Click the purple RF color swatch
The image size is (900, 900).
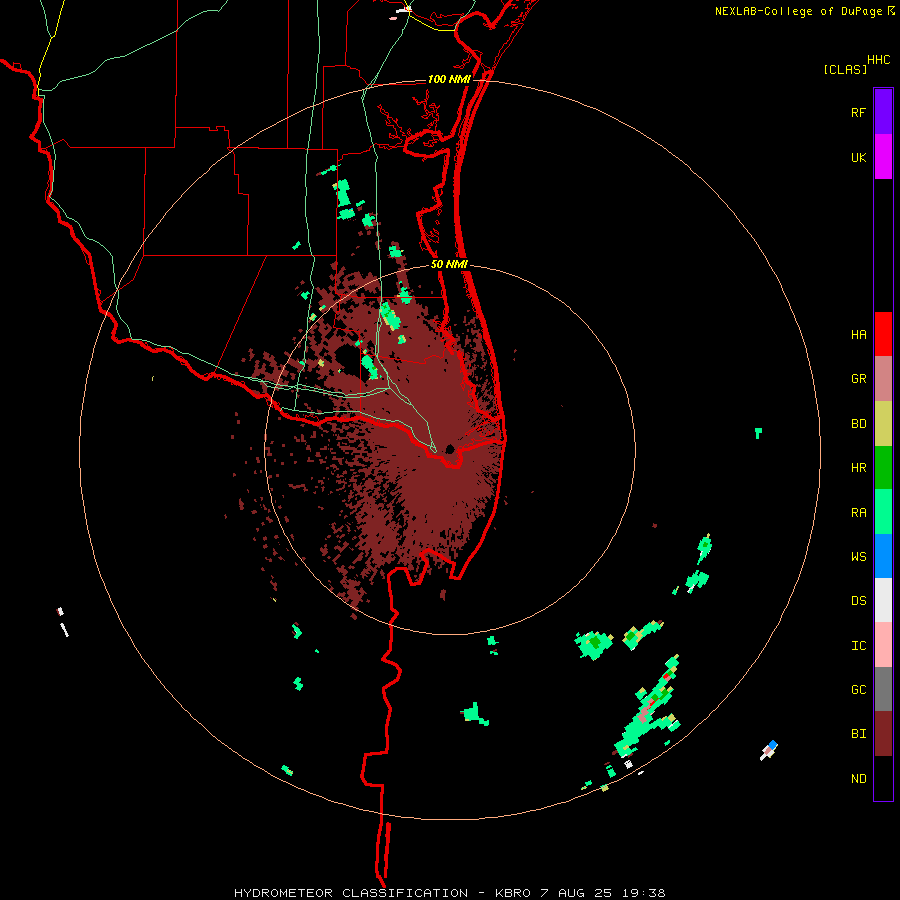pyautogui.click(x=883, y=112)
